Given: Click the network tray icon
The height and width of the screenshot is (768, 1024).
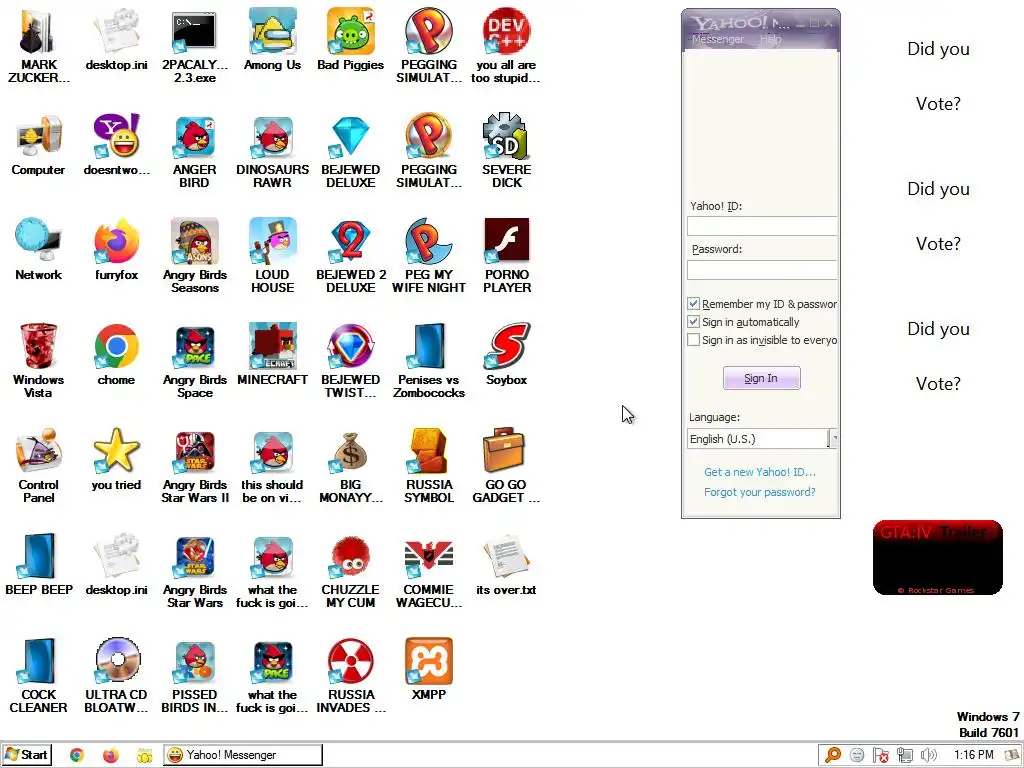Looking at the screenshot, I should [904, 756].
